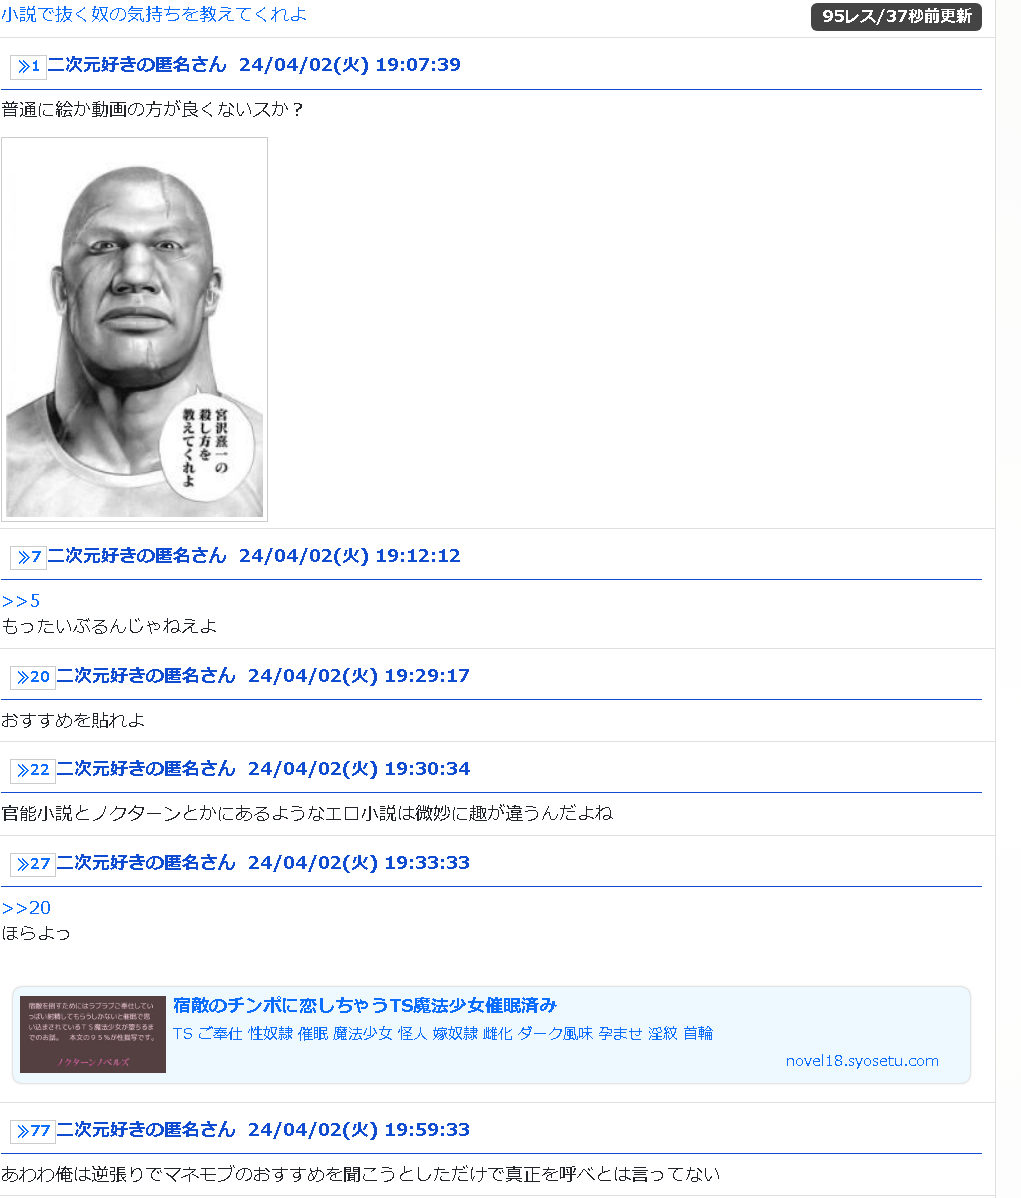Image resolution: width=1021 pixels, height=1198 pixels.
Task: Follow the >>5 anchor link
Action: pyautogui.click(x=21, y=601)
